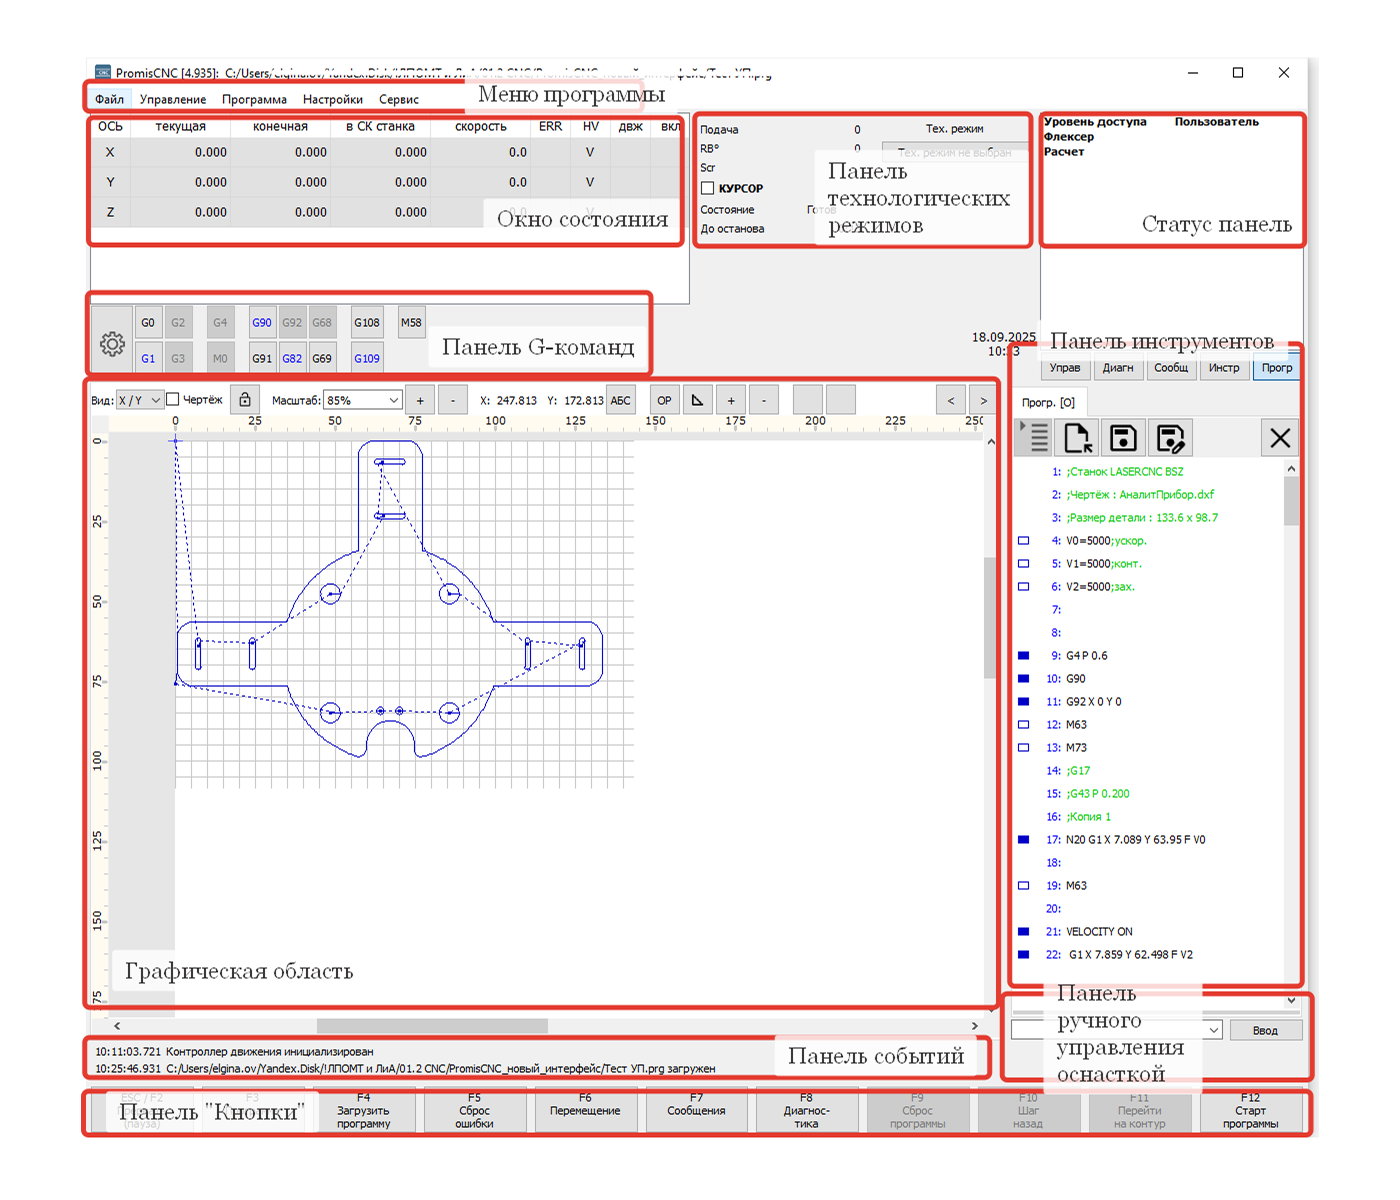Click the horizontal scrollbar below the graphics area
Image resolution: width=1400 pixels, height=1200 pixels.
point(432,1026)
